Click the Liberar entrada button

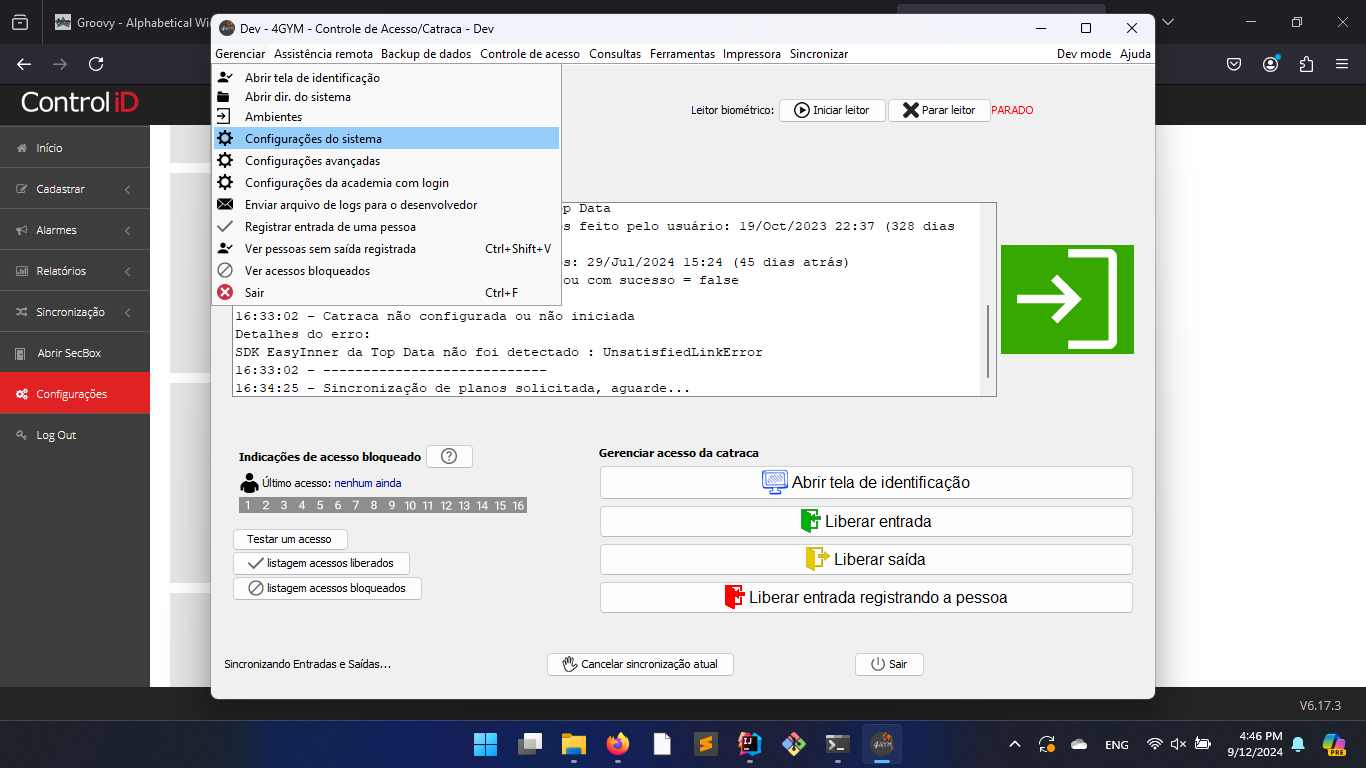(866, 521)
